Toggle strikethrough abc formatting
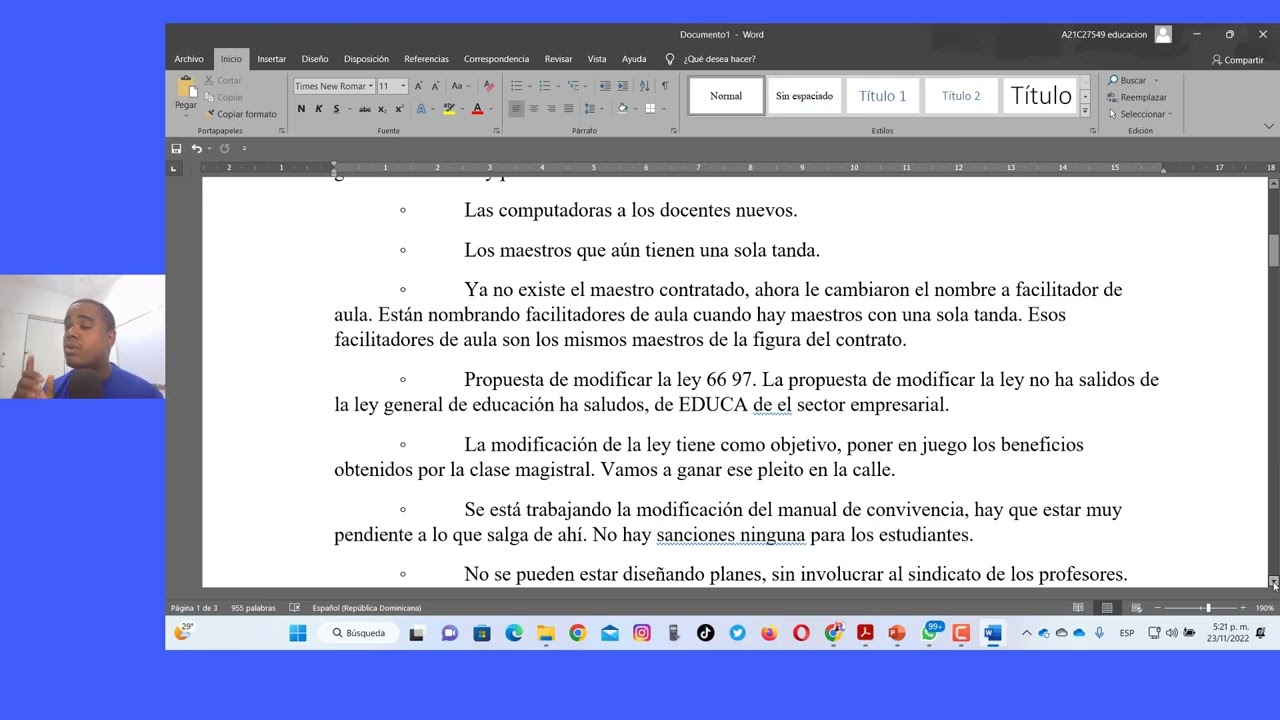Viewport: 1280px width, 720px height. (365, 109)
